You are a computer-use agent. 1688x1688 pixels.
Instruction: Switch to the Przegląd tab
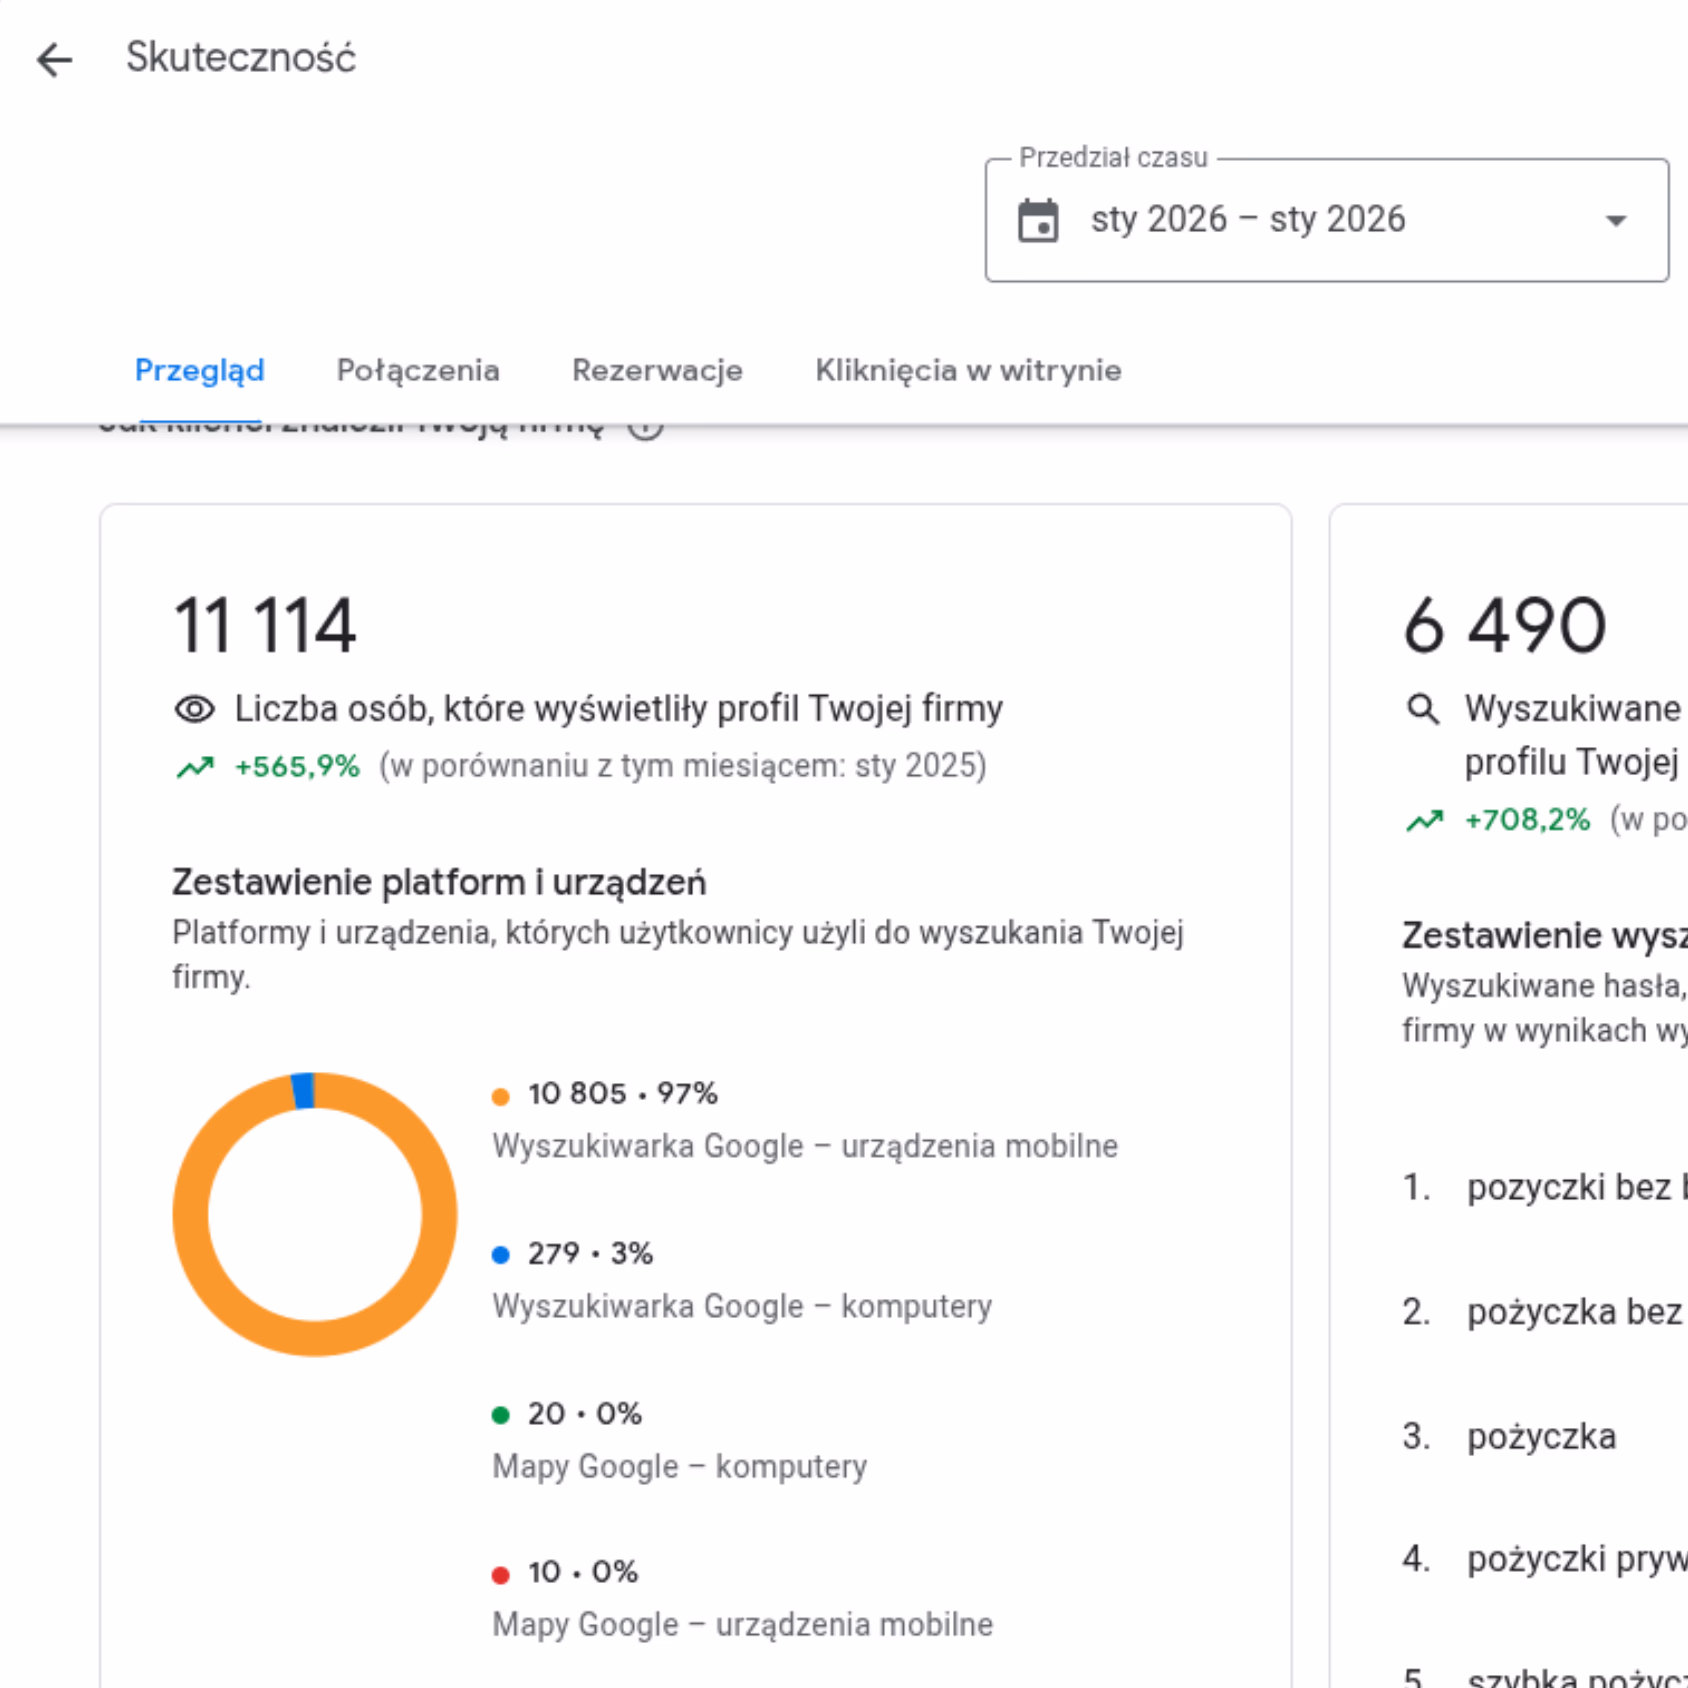pos(200,371)
